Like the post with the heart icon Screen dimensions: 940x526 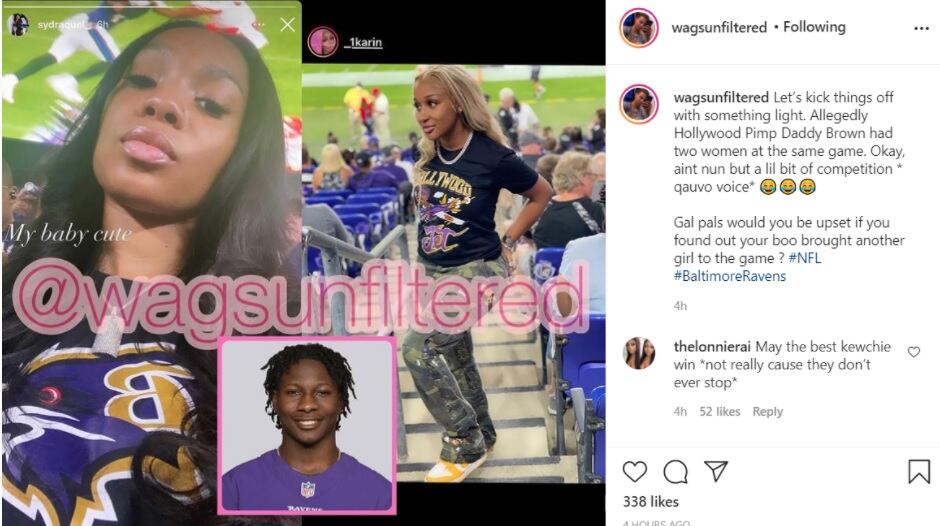(635, 472)
